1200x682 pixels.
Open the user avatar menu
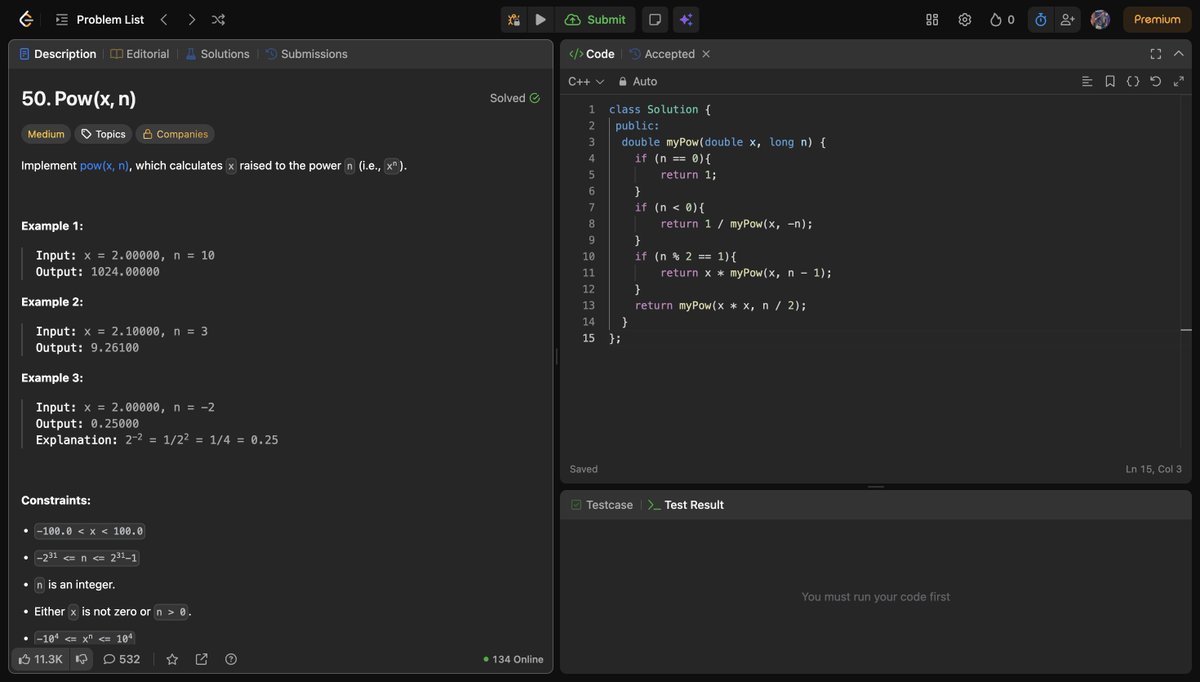point(1100,19)
